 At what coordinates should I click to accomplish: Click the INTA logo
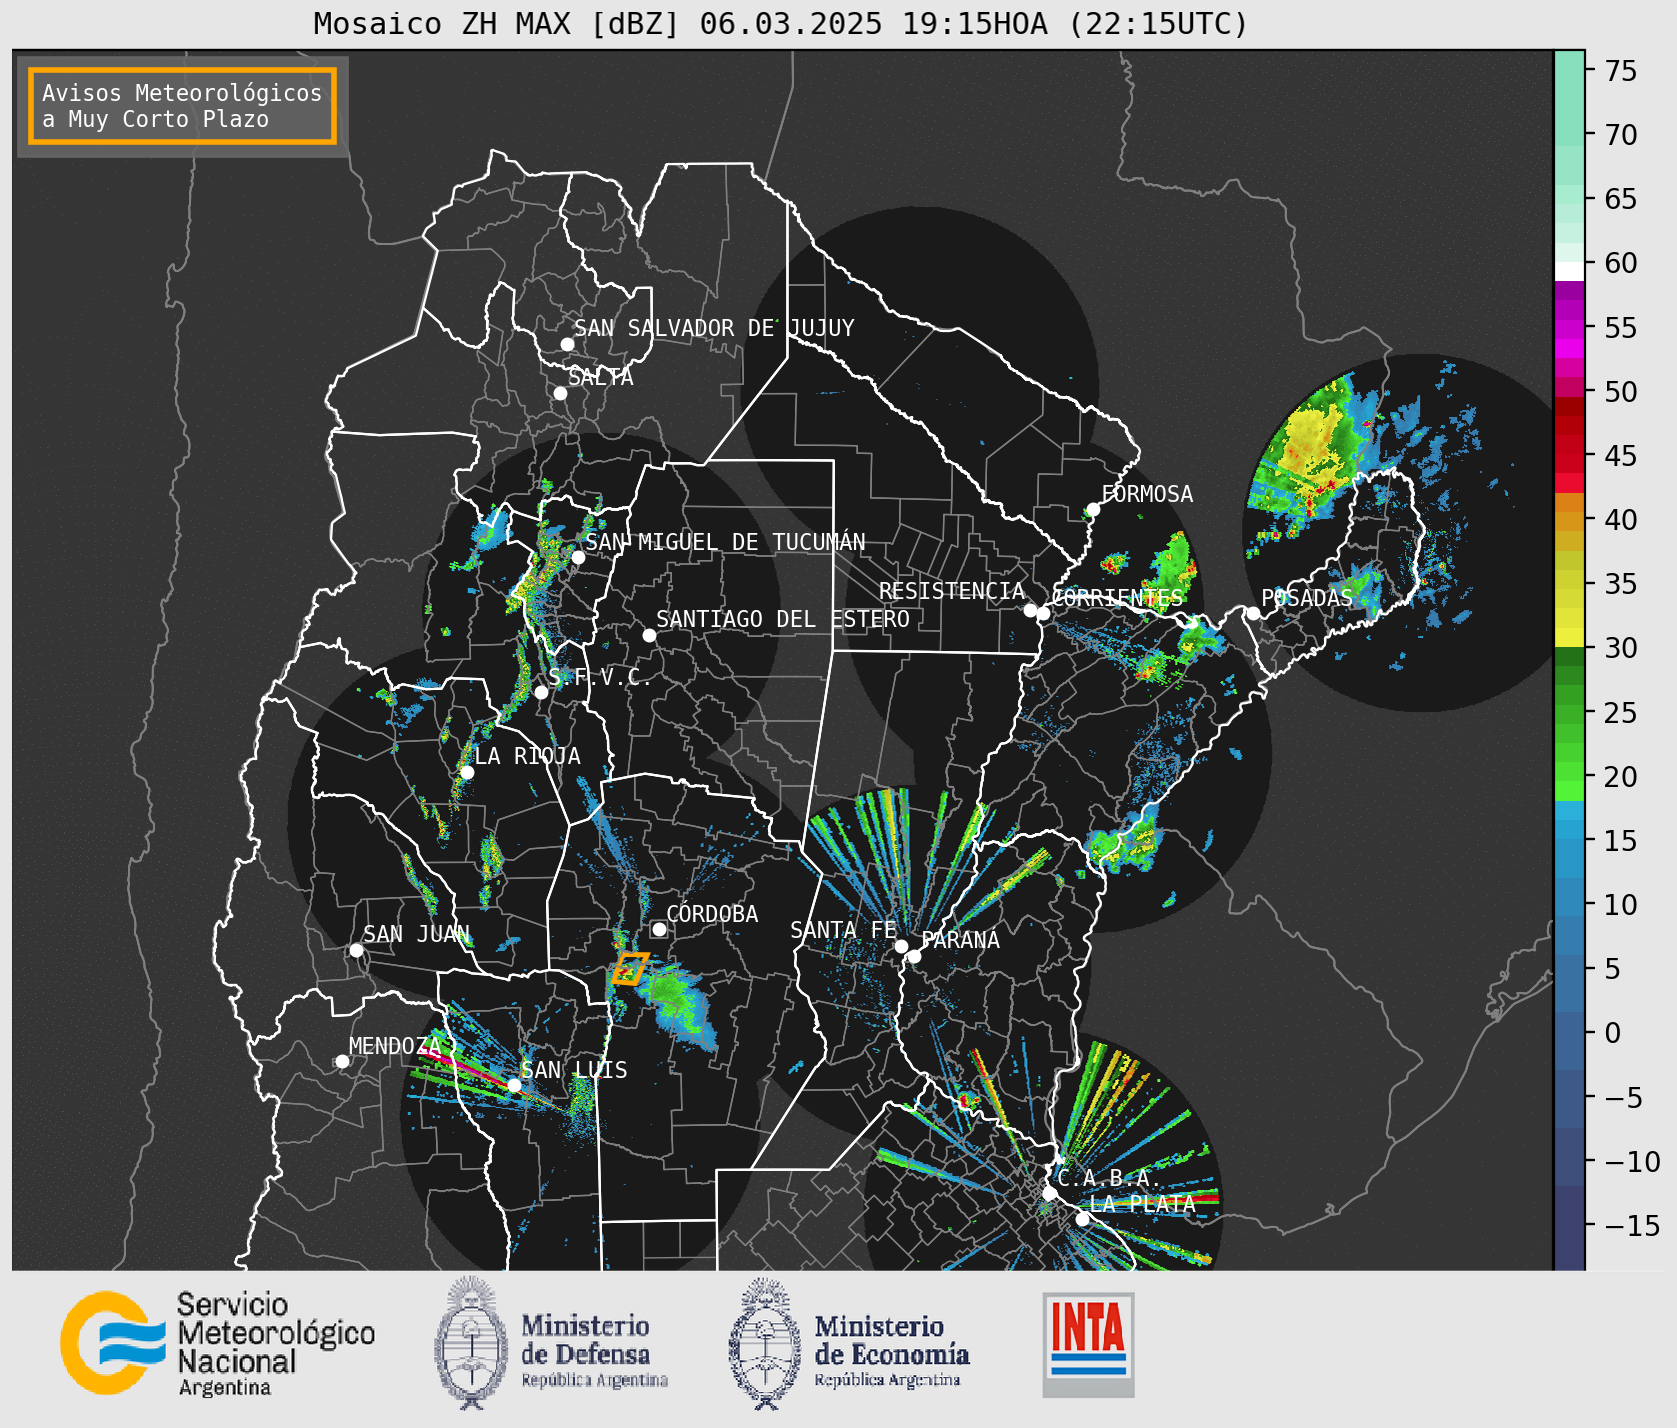click(x=1088, y=1344)
